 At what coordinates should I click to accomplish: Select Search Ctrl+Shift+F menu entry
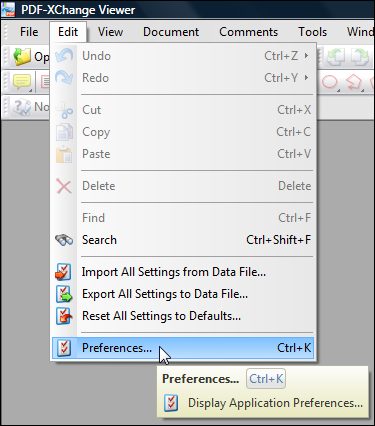click(x=183, y=240)
